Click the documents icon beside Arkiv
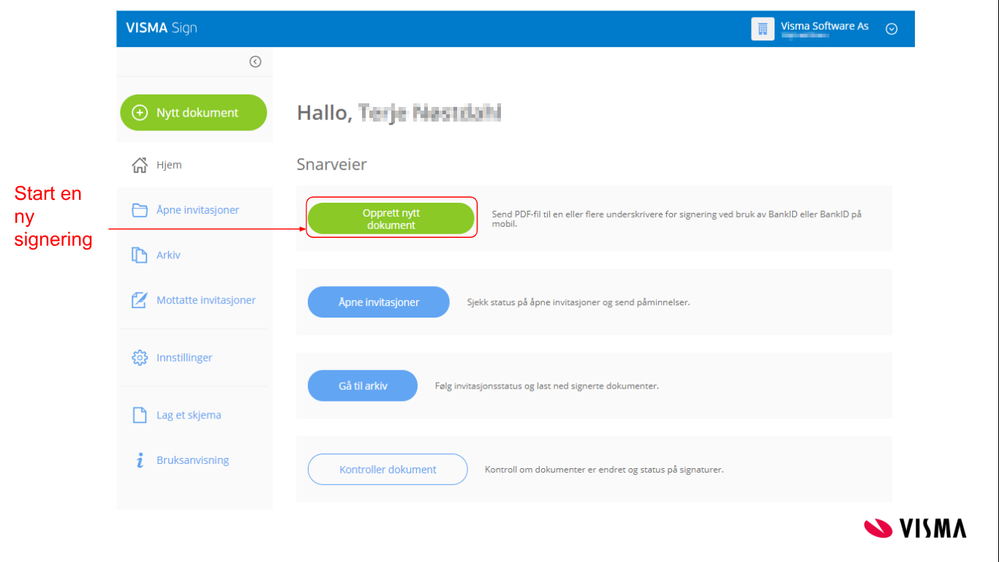The image size is (999, 562). [x=140, y=255]
